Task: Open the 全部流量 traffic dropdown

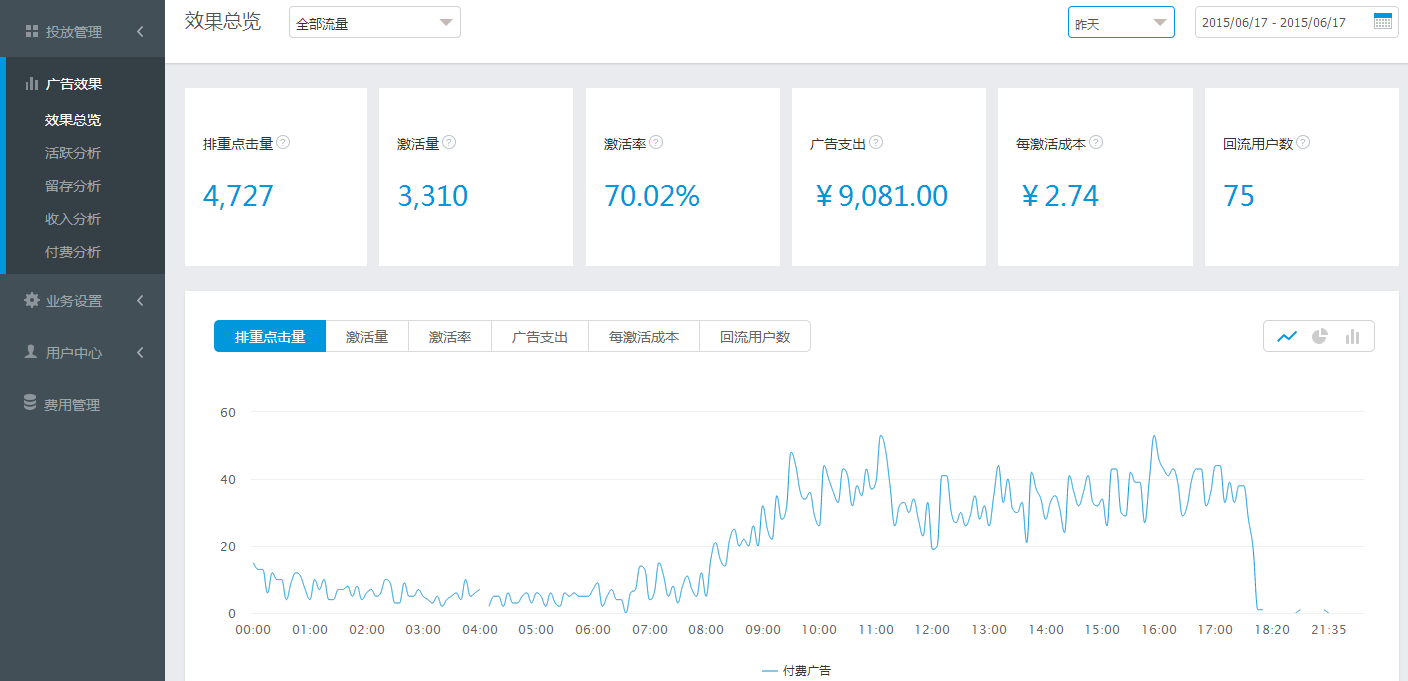Action: (x=374, y=21)
